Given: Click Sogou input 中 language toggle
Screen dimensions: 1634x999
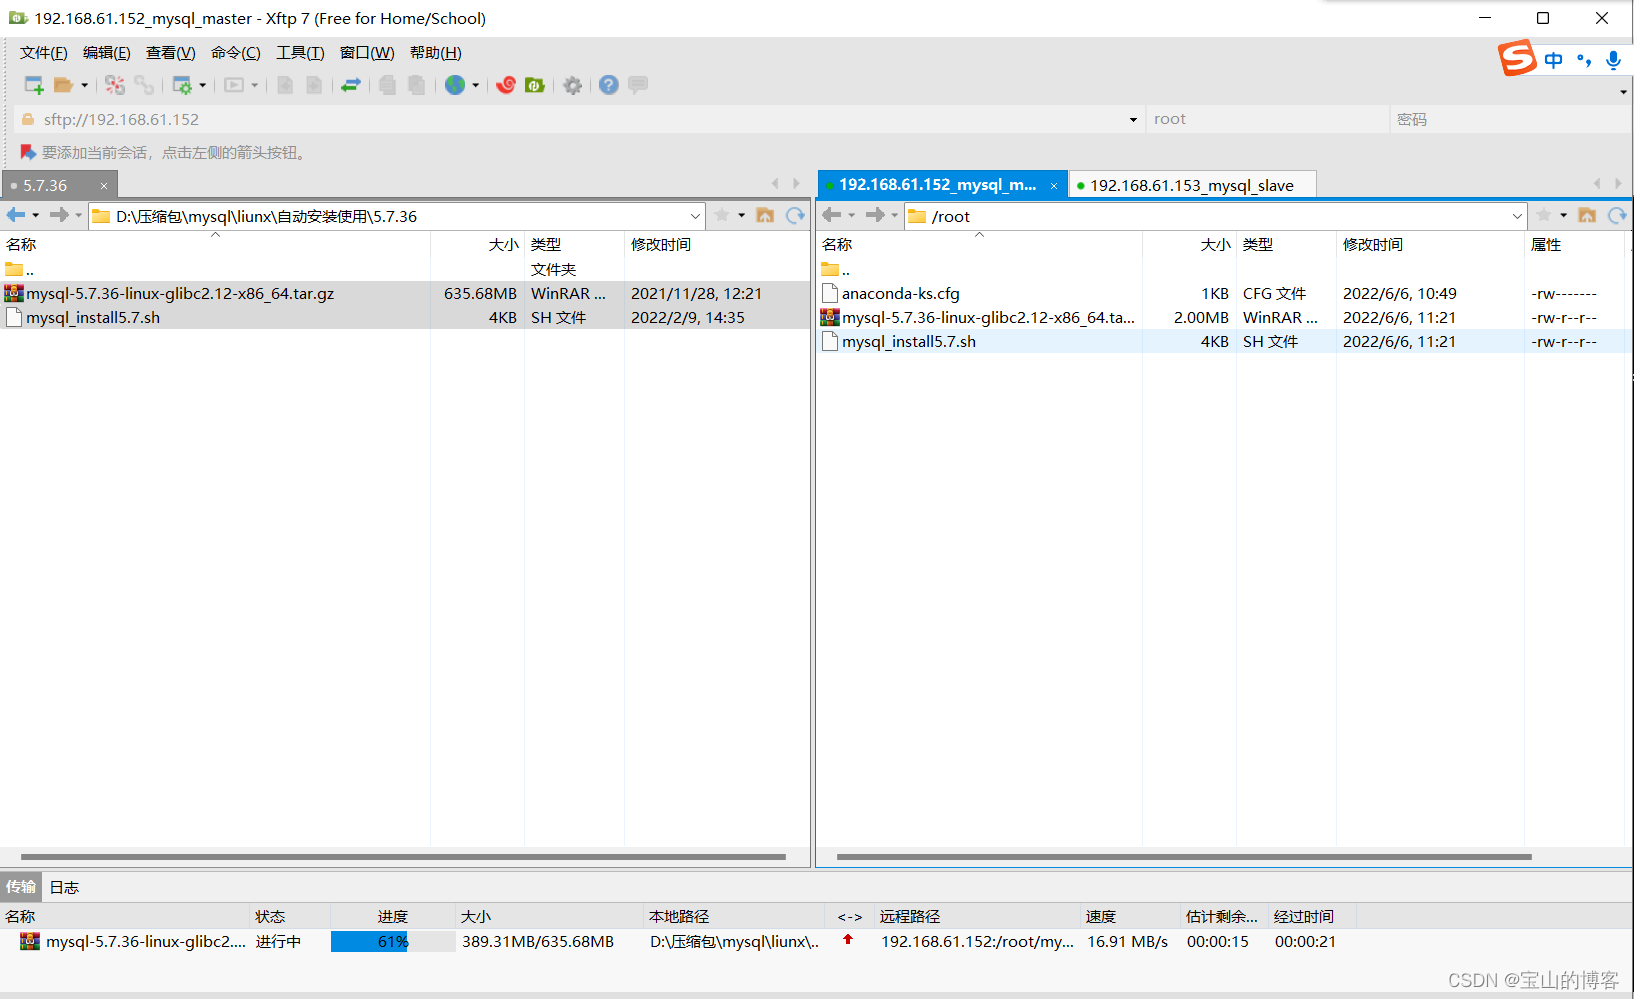Looking at the screenshot, I should 1553,60.
